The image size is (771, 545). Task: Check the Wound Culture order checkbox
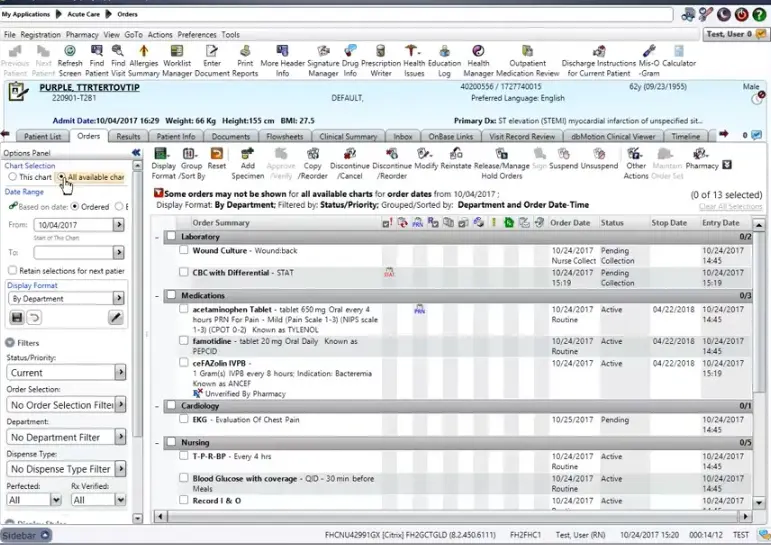(184, 251)
